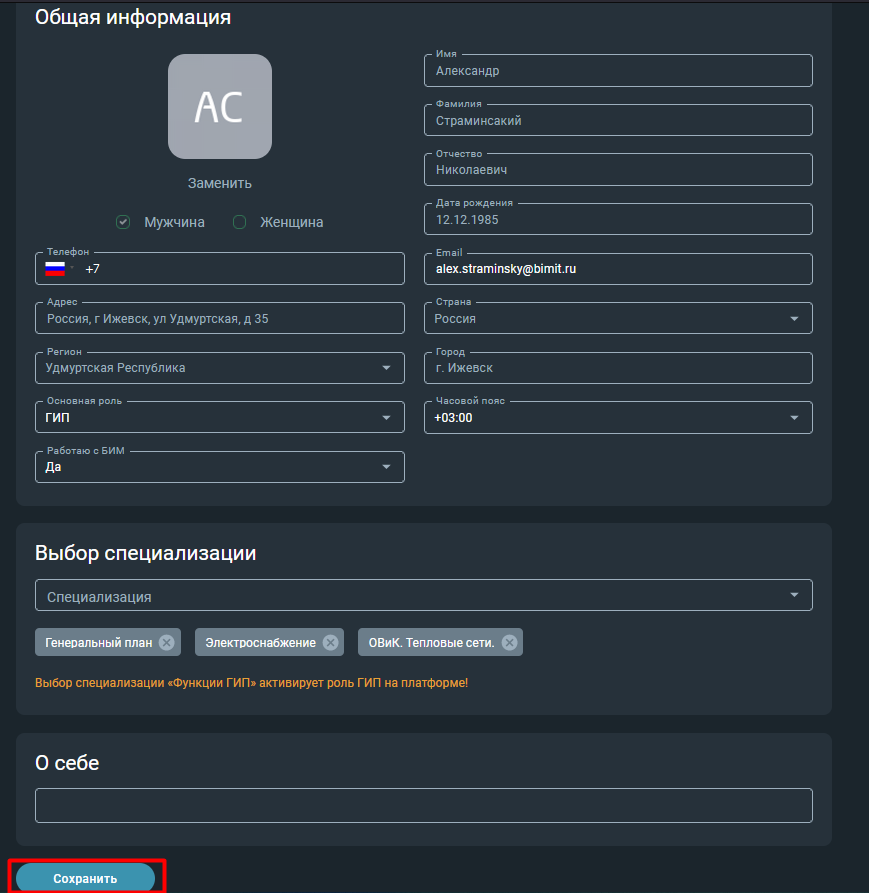869x893 pixels.
Task: Click the Email input field
Action: 618,269
